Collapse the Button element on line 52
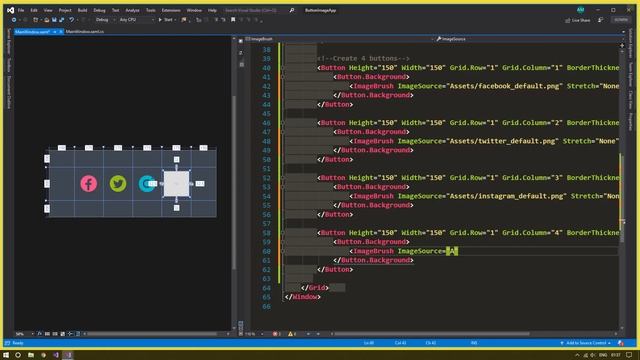This screenshot has height=360, width=640. click(x=282, y=178)
